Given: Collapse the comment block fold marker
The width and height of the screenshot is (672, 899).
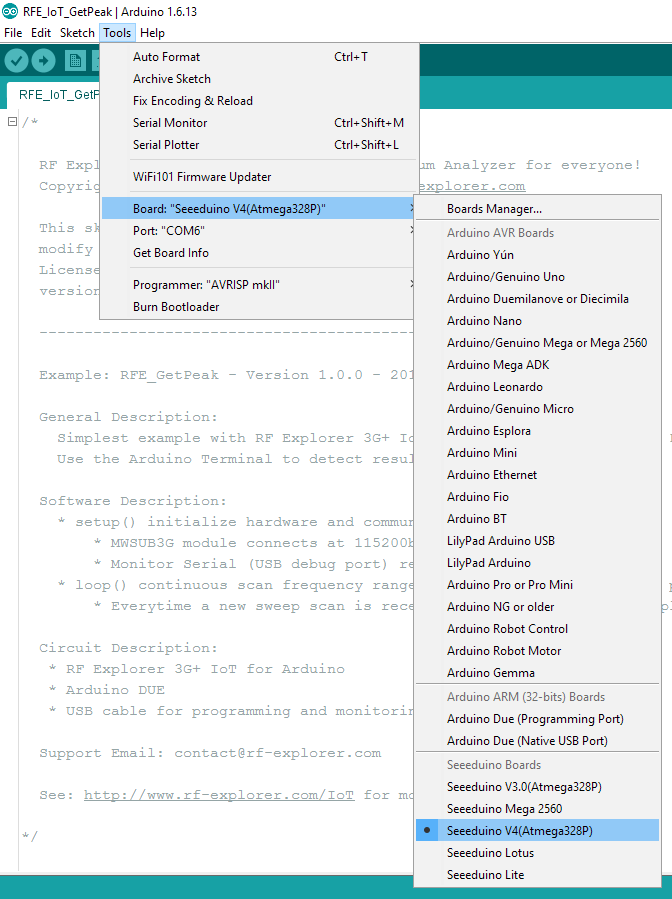Looking at the screenshot, I should 12,122.
